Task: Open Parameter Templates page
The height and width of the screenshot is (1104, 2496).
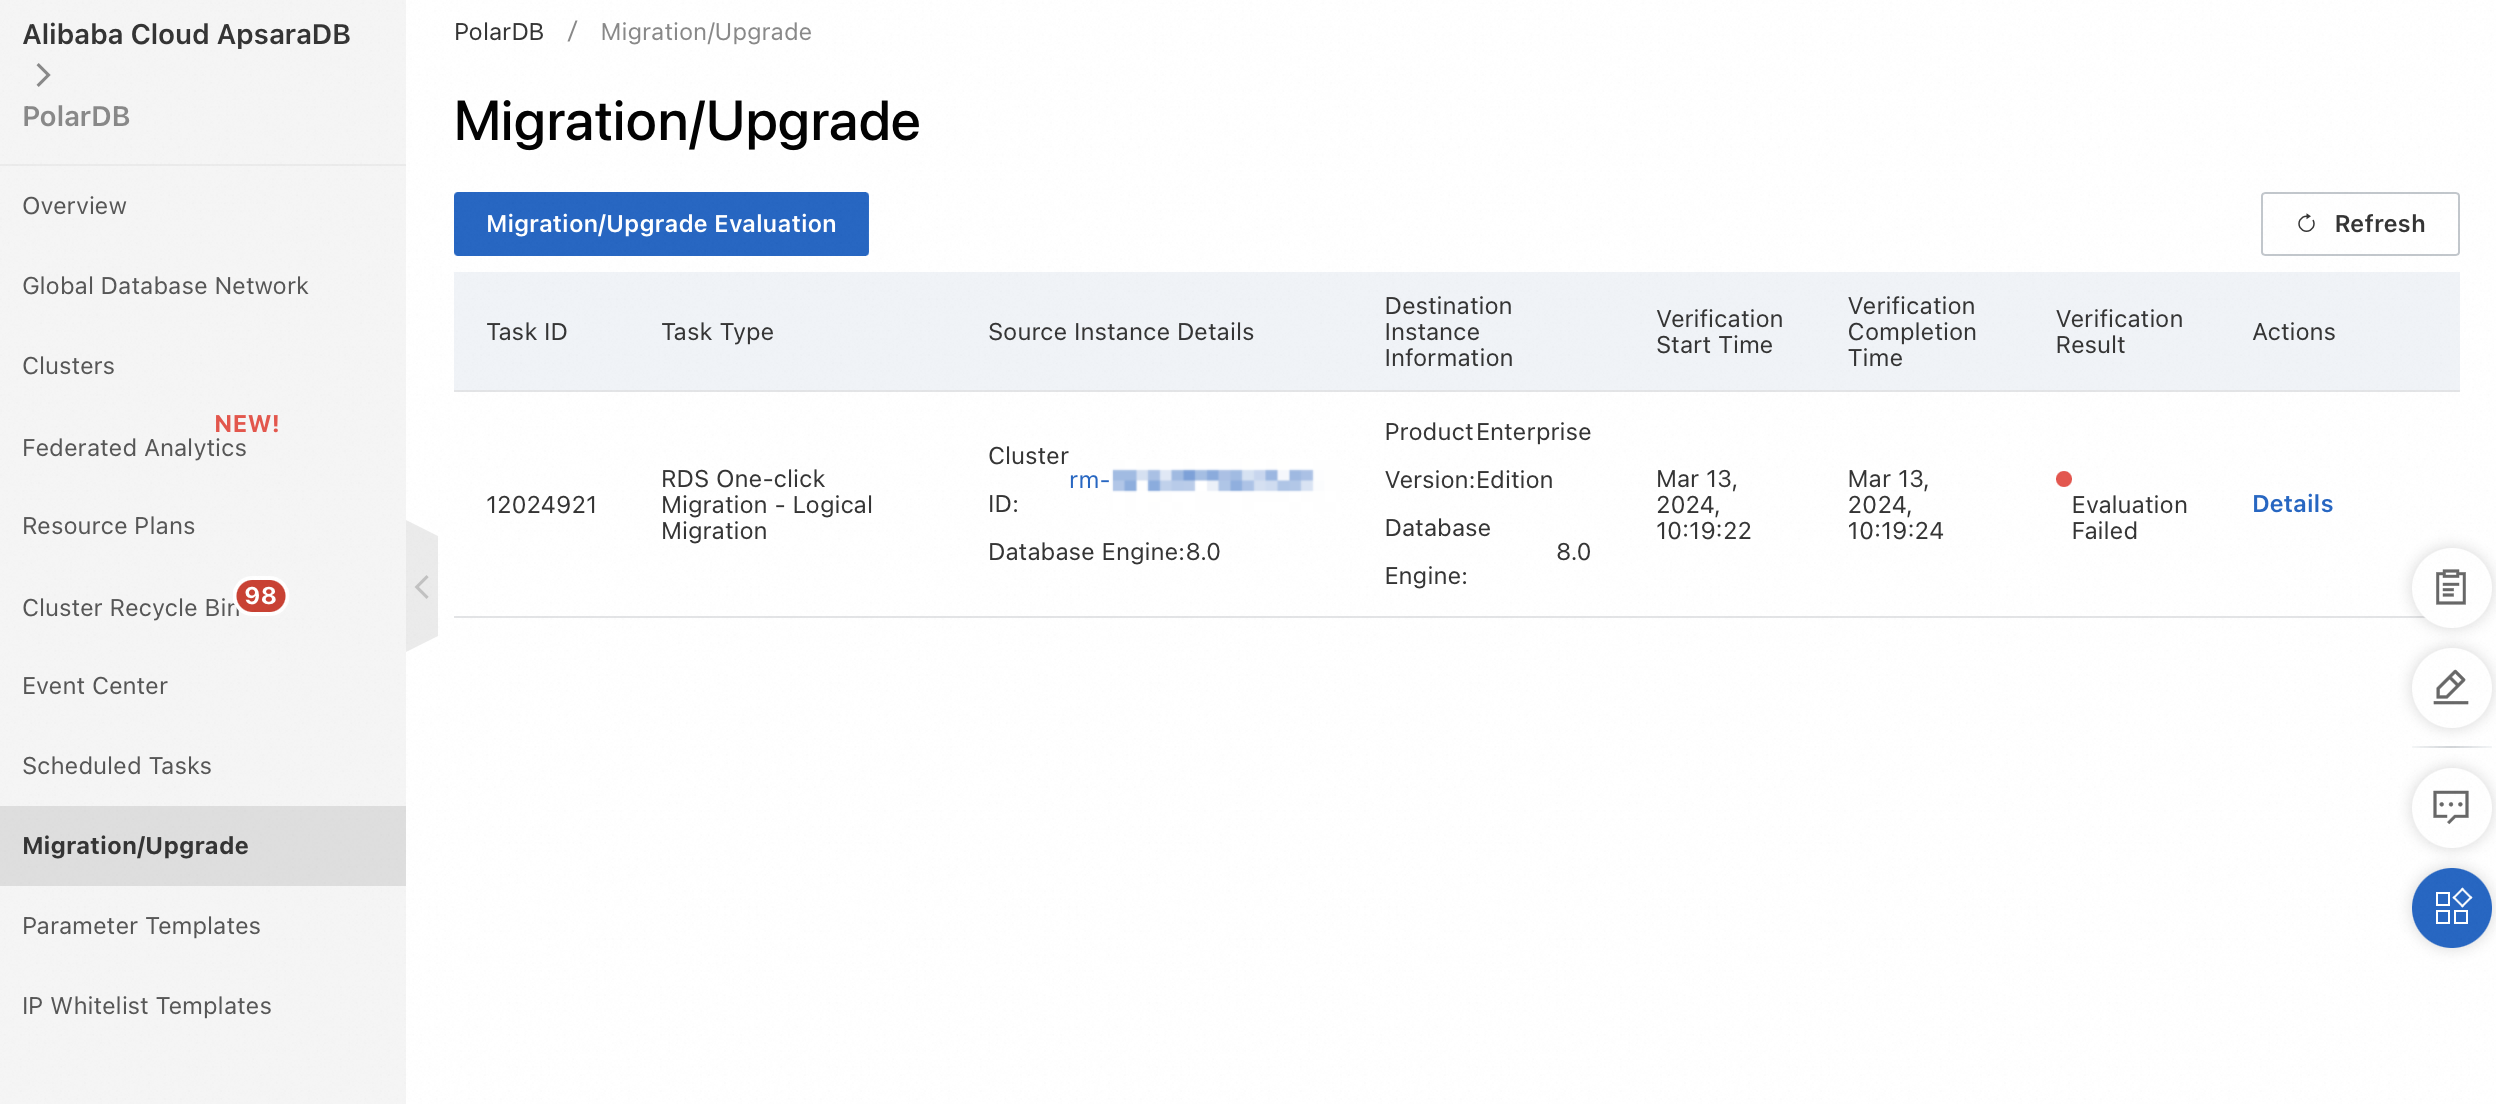Action: point(141,926)
